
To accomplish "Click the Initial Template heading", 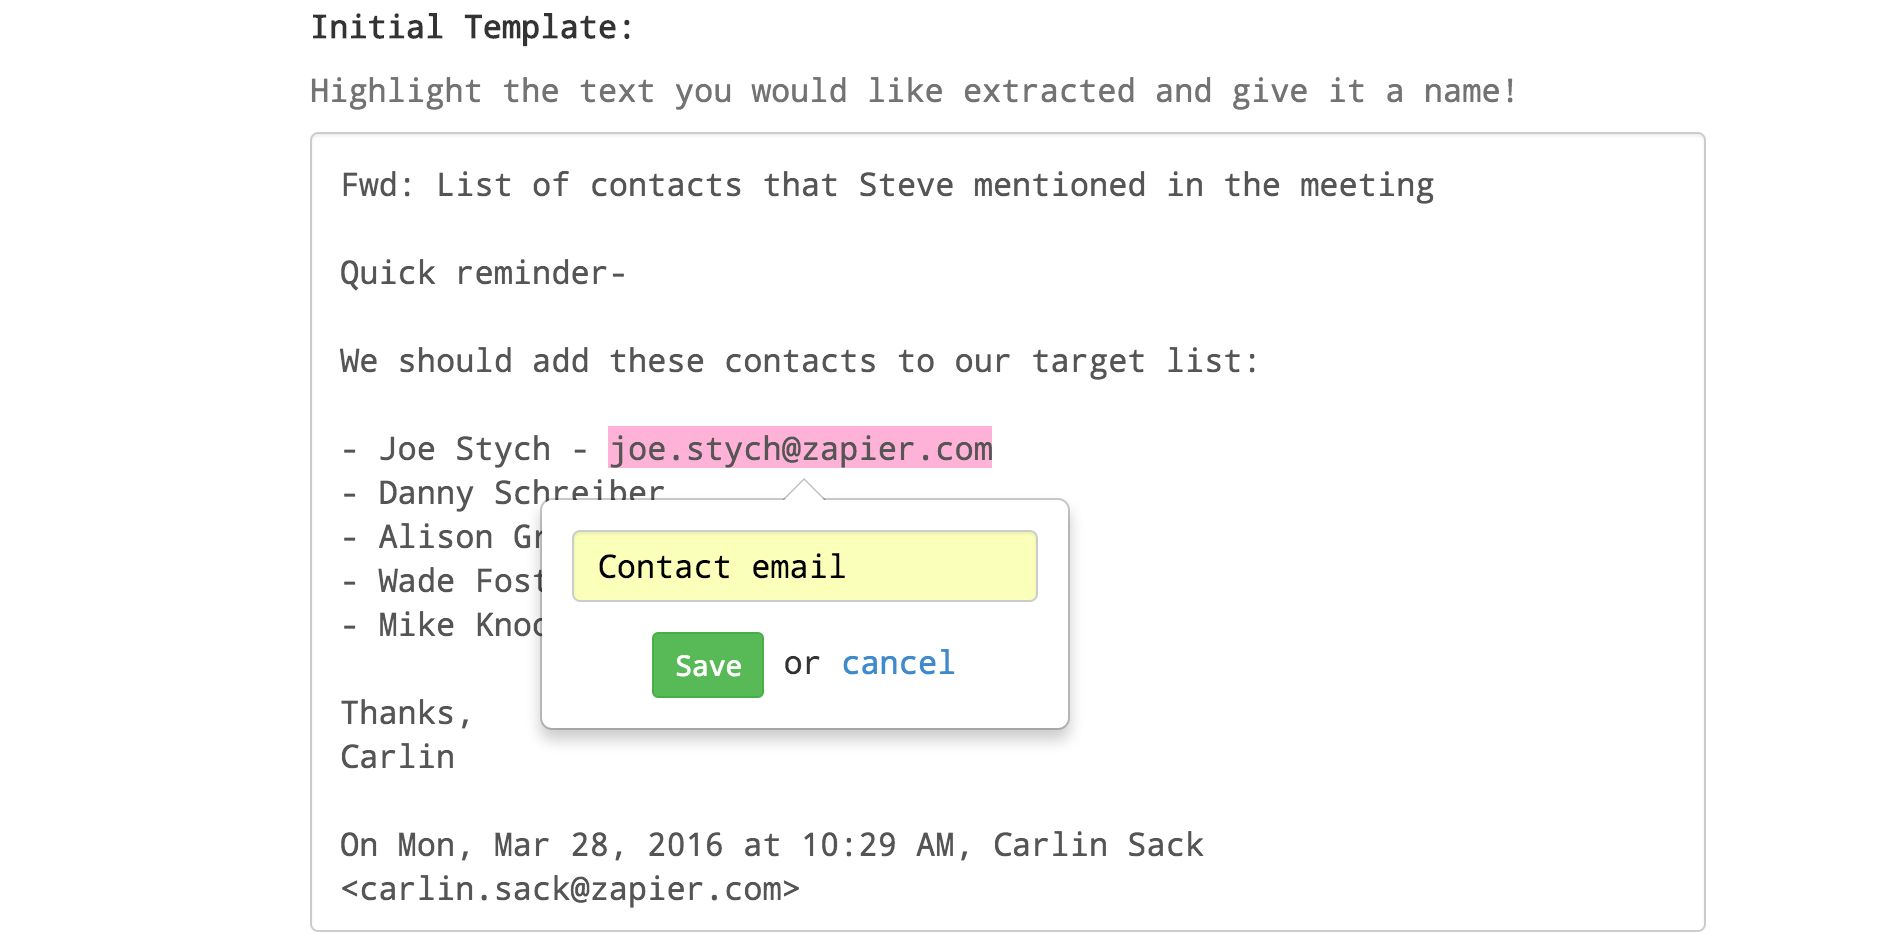I will click(x=471, y=28).
